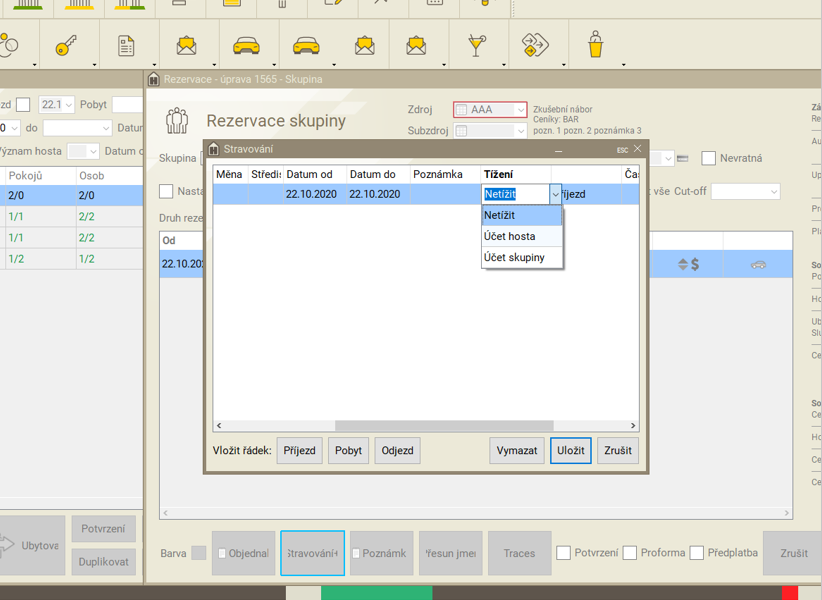822x600 pixels.
Task: Check the Předplatba checkbox
Action: pos(697,553)
